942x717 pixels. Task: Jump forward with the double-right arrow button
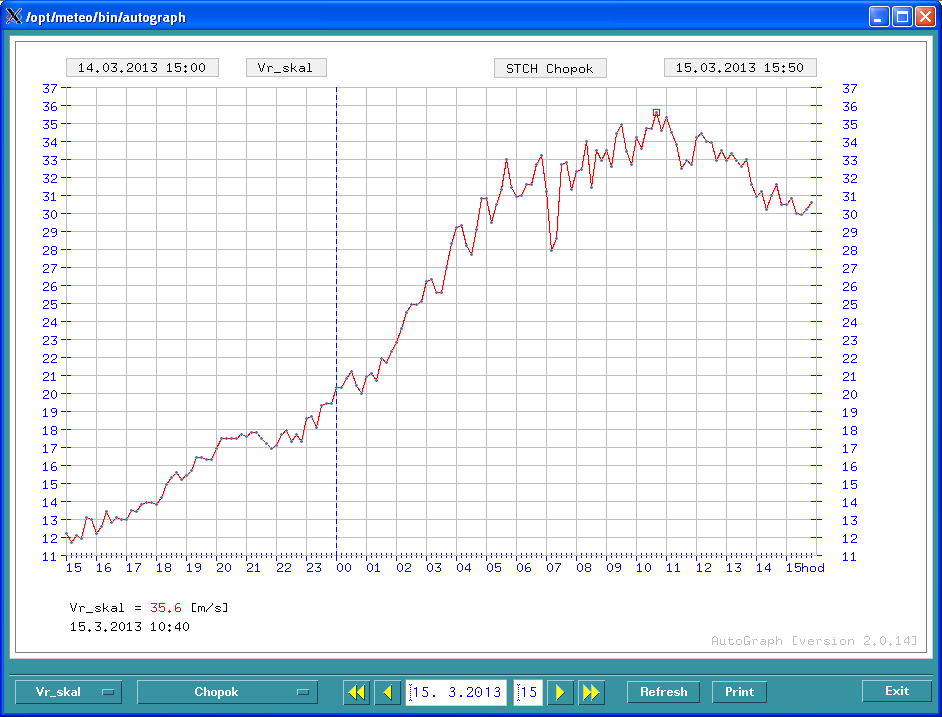pos(591,692)
